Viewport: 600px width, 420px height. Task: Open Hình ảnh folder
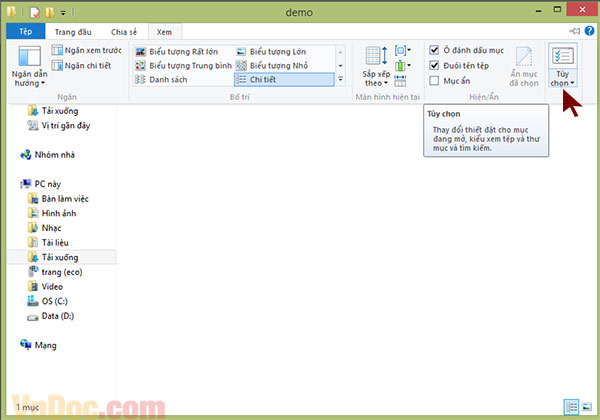tap(52, 213)
